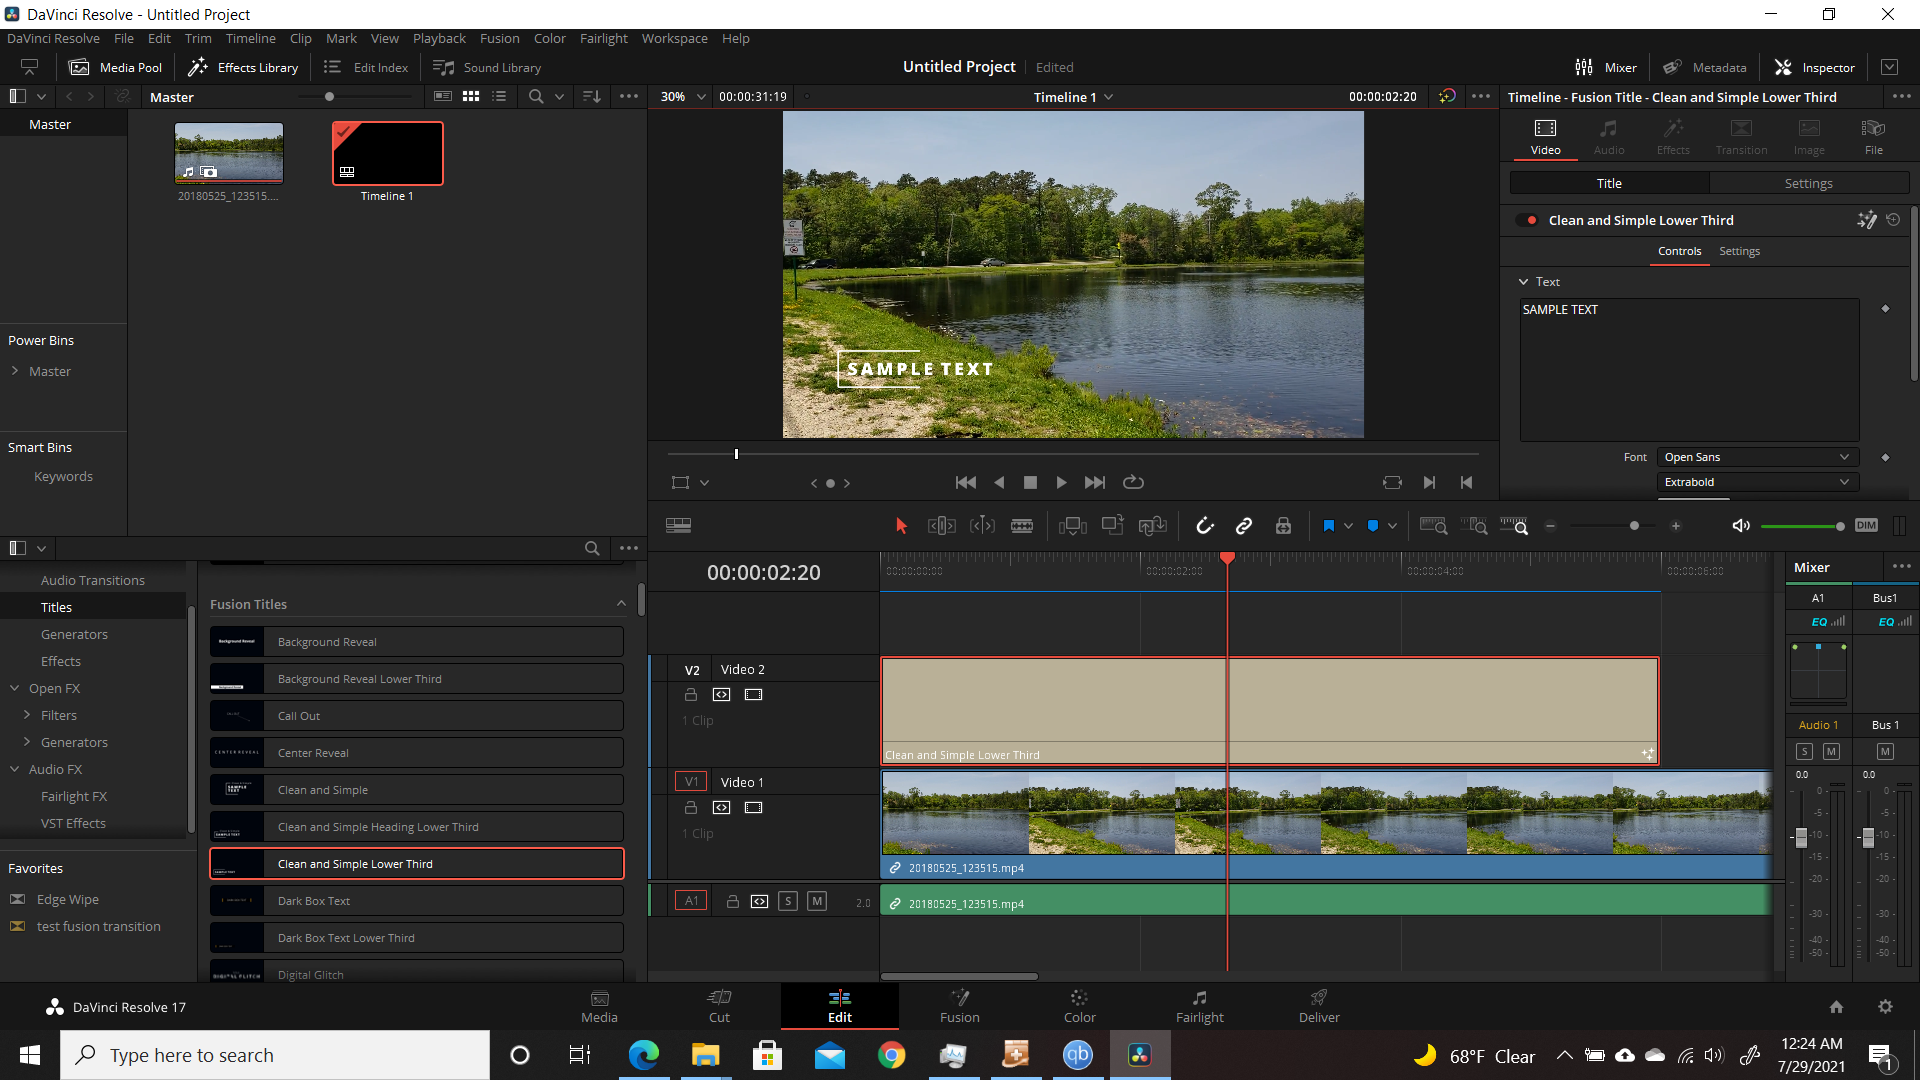Click the Overwrite Clip icon
1920x1080 pixels.
click(1113, 526)
